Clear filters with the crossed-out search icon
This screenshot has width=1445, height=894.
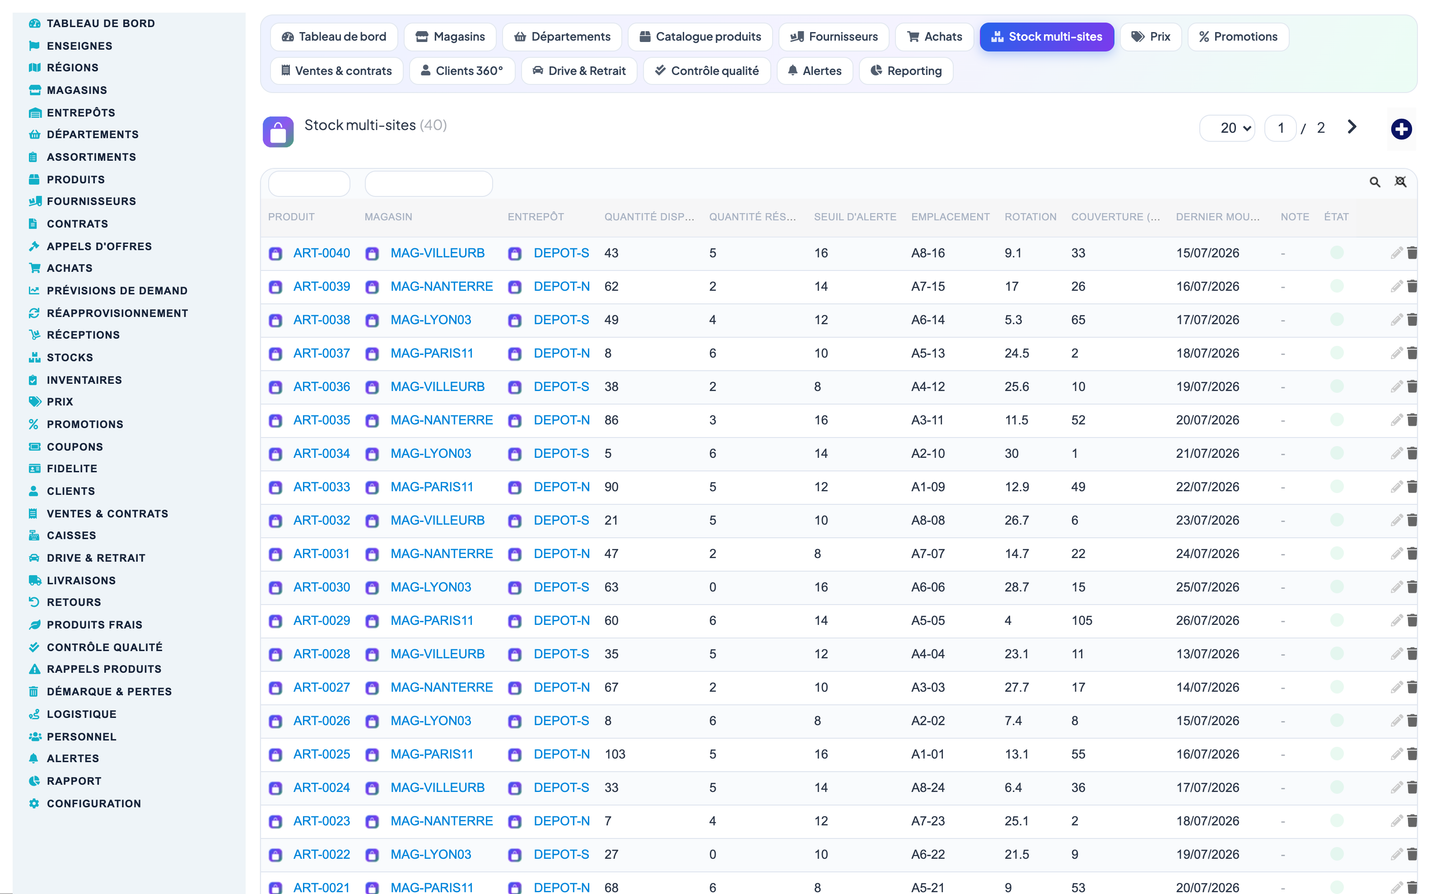(1401, 182)
